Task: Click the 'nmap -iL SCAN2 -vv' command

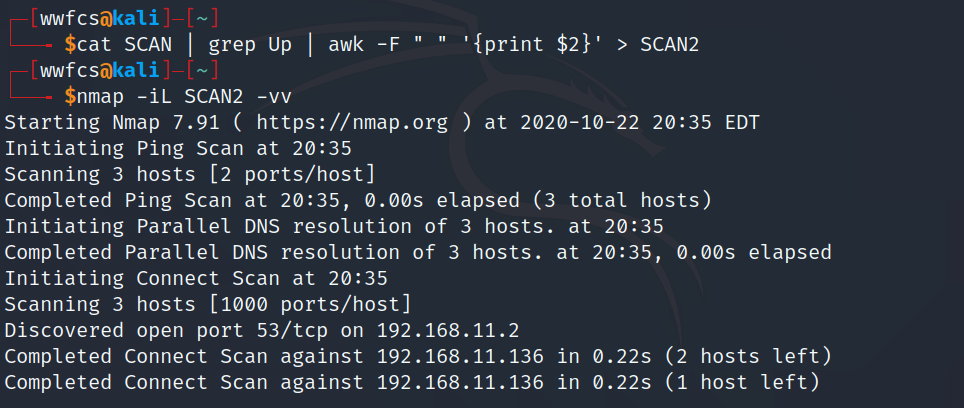Action: tap(184, 96)
